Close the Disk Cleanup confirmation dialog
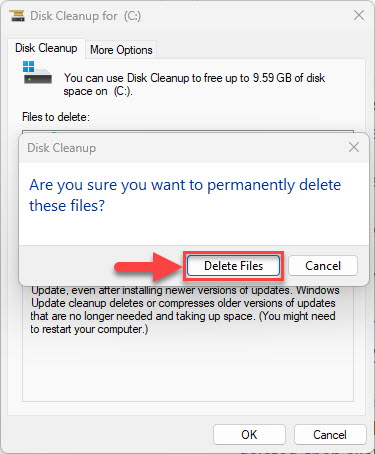Image resolution: width=375 pixels, height=454 pixels. (354, 147)
